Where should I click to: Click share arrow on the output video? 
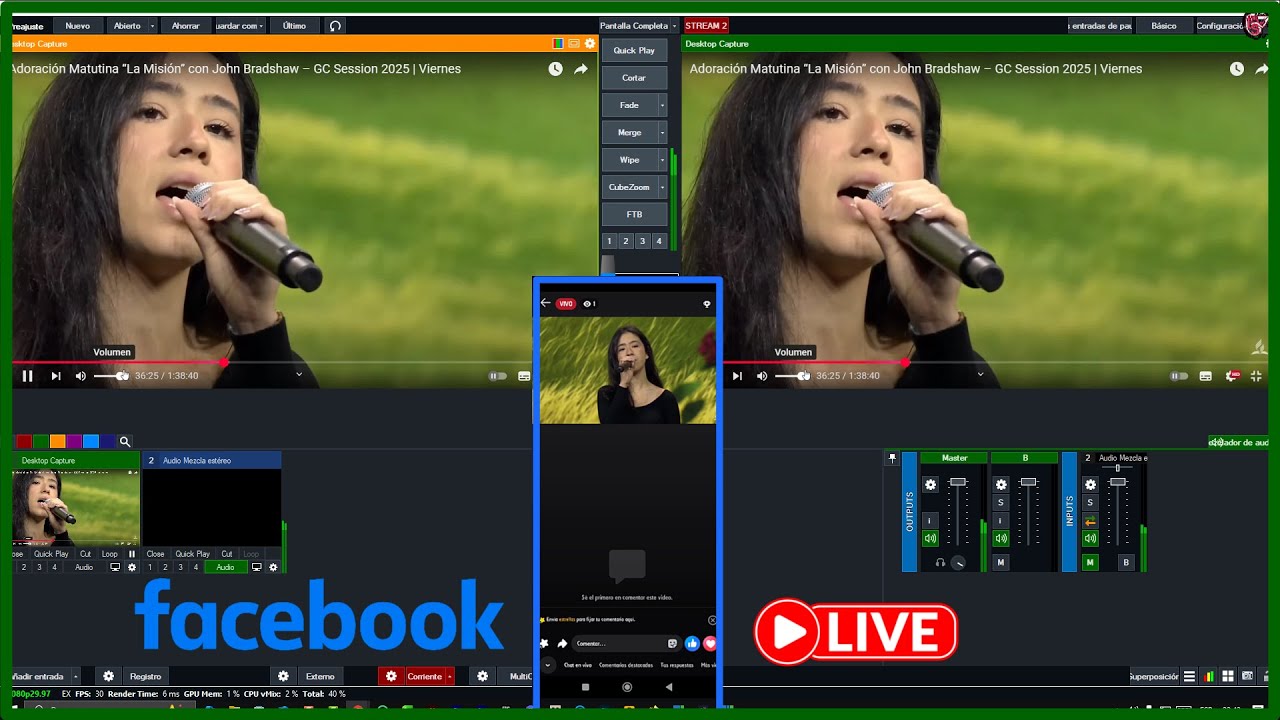(x=1262, y=69)
